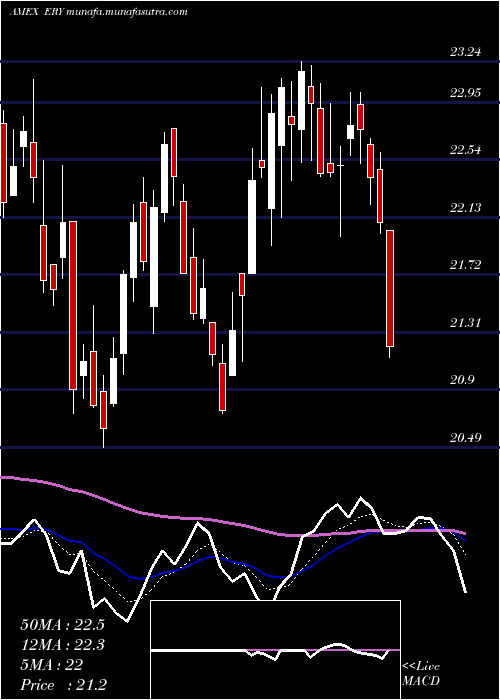Click the AMEX ERY munafa.munafasutra.com title text
500x700 pixels.
click(98, 12)
